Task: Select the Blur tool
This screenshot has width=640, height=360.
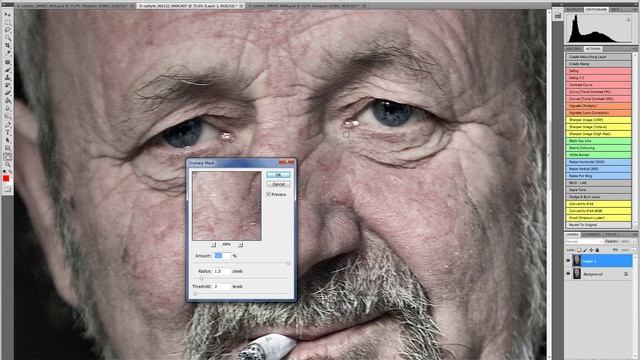Action: 7,109
